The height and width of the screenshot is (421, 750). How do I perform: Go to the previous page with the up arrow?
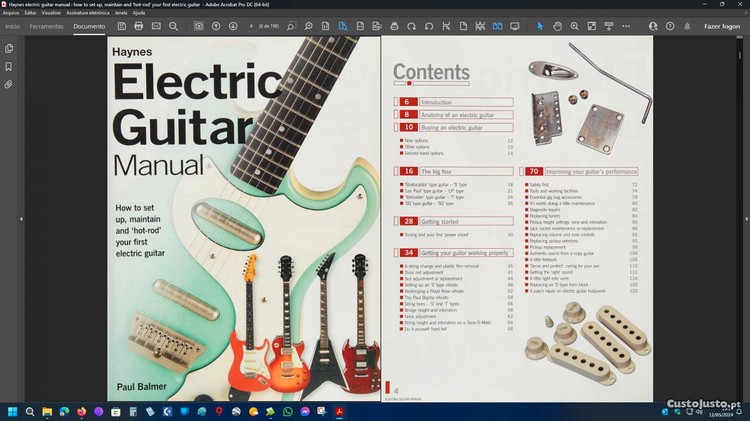(217, 25)
